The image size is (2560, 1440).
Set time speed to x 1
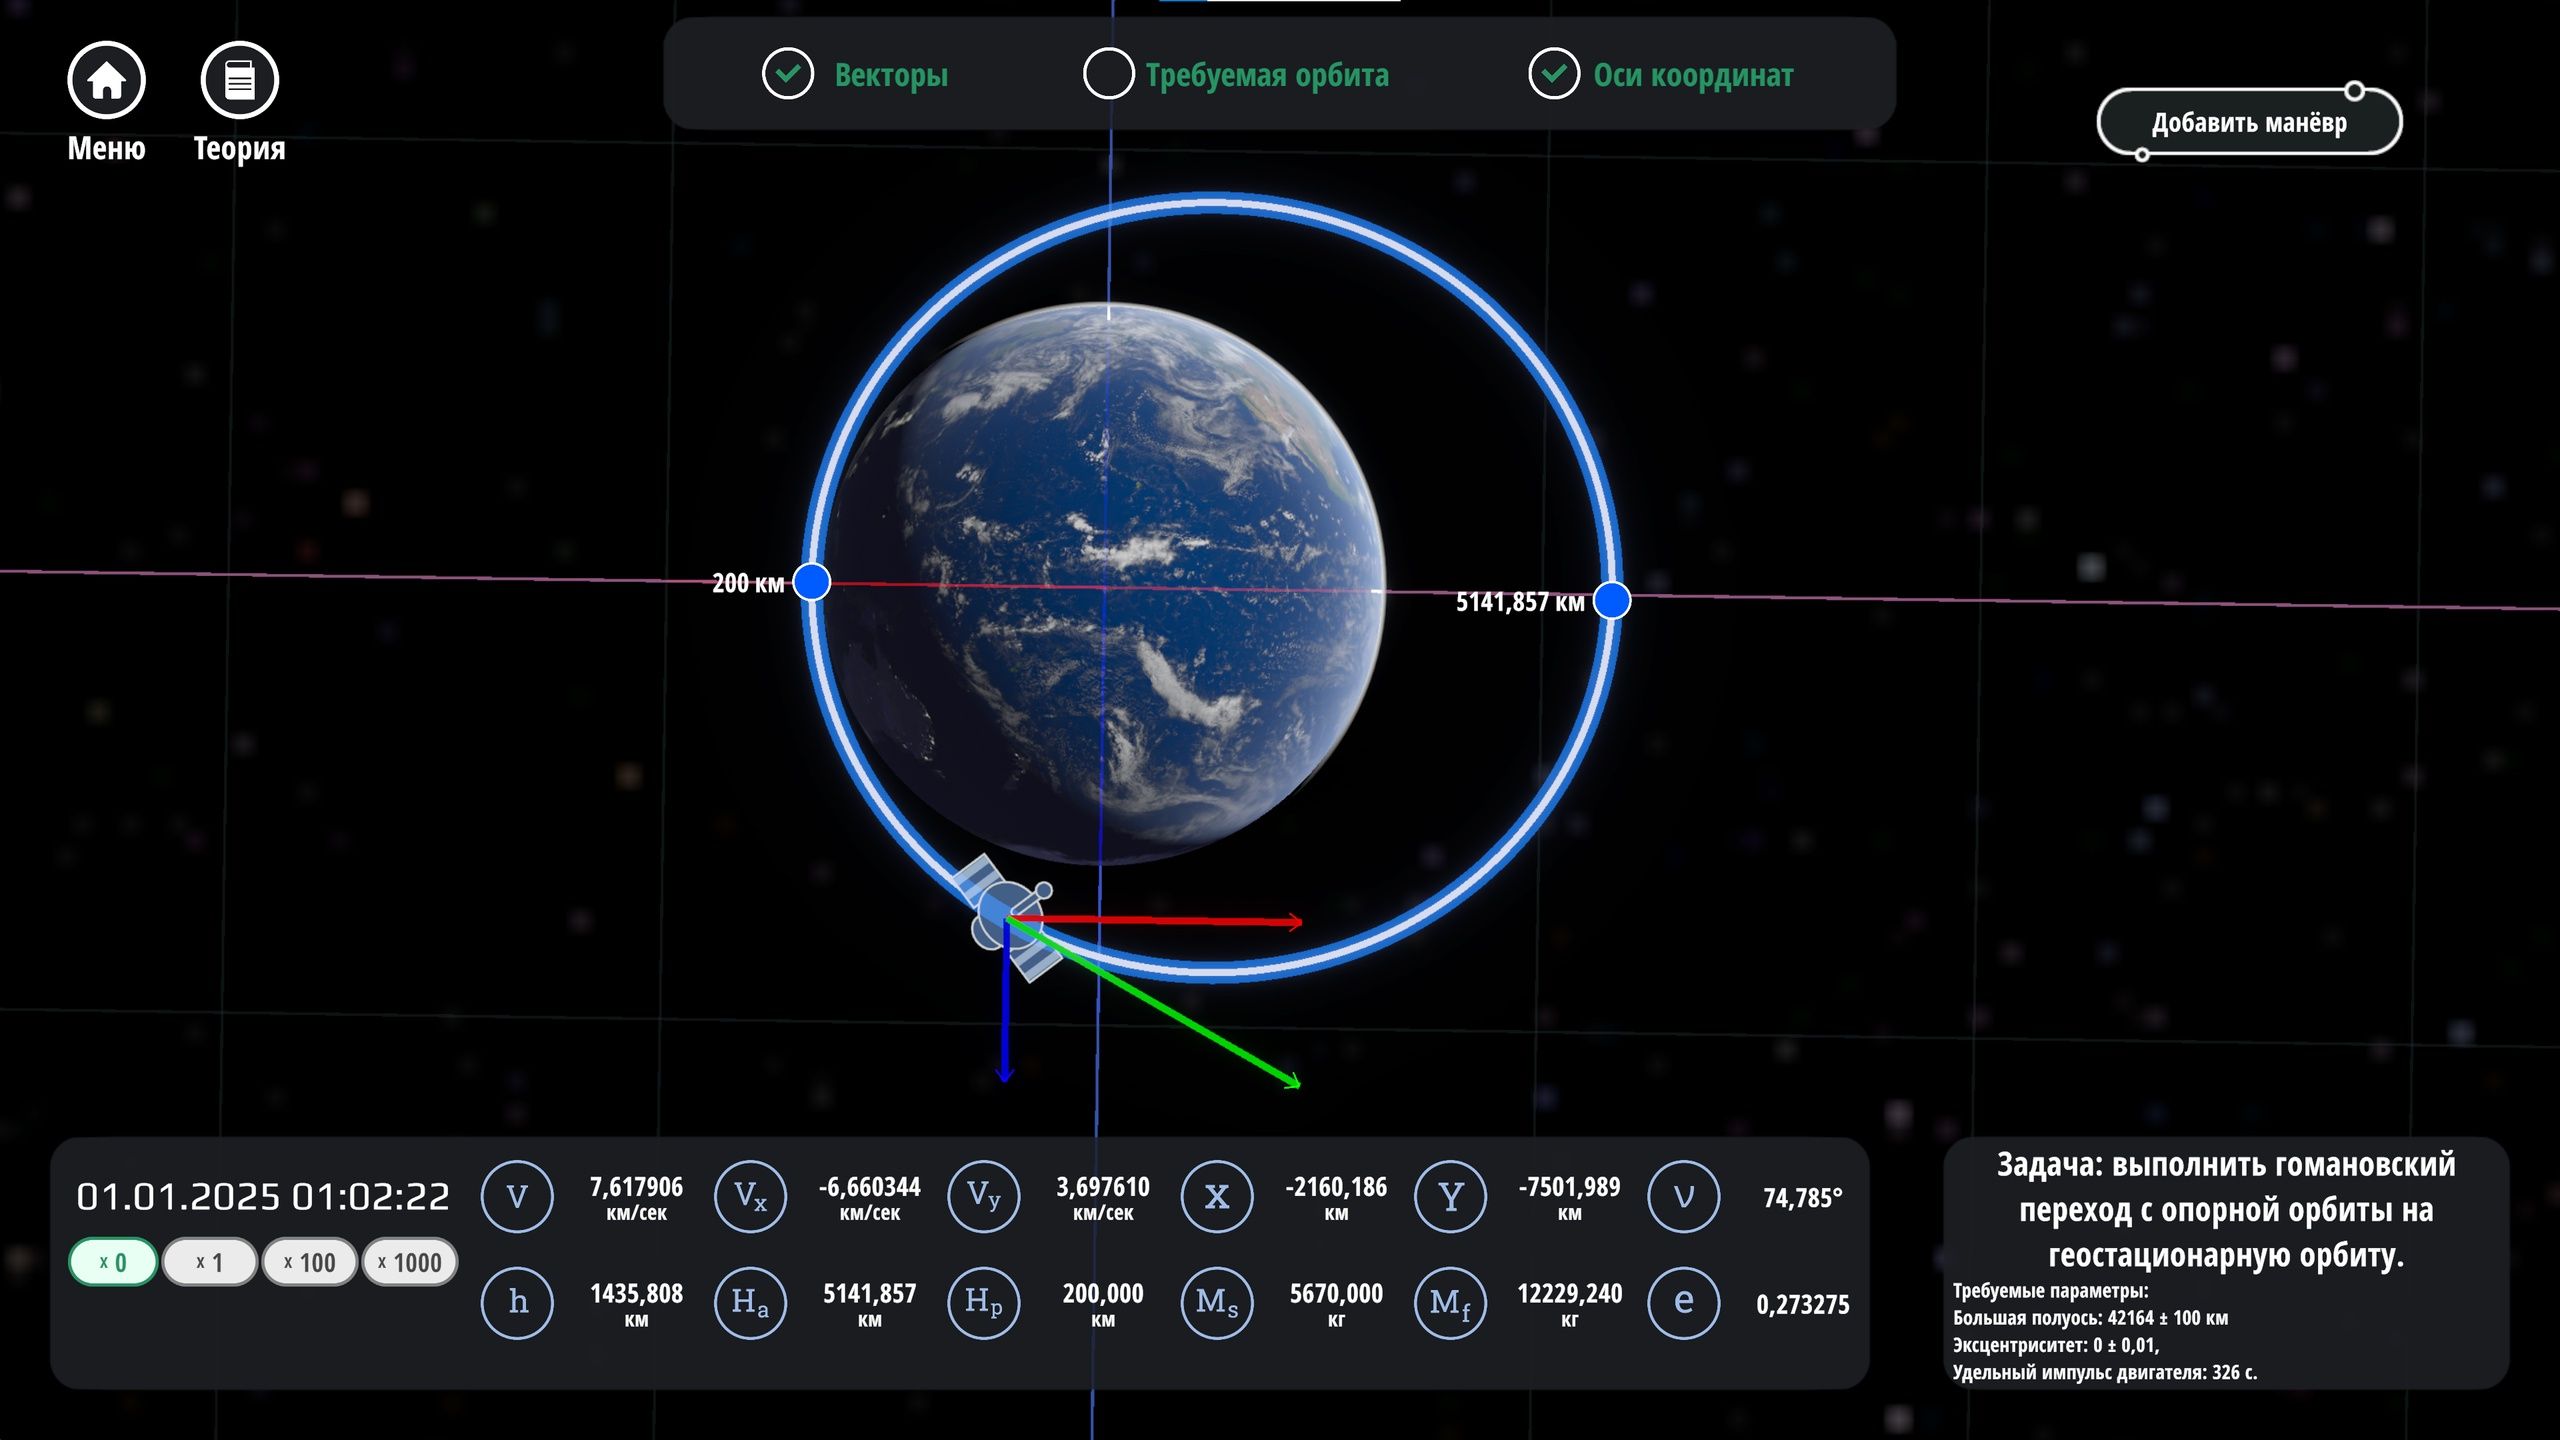pos(209,1262)
